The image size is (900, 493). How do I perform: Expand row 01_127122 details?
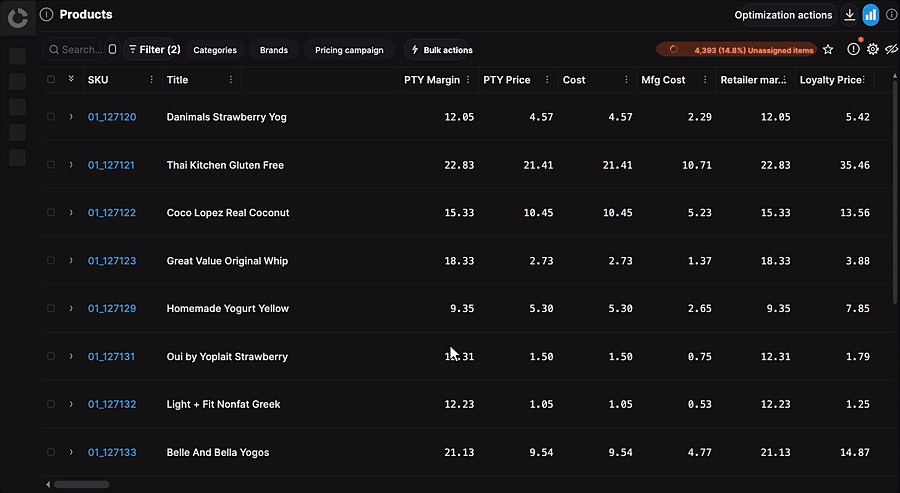click(71, 212)
